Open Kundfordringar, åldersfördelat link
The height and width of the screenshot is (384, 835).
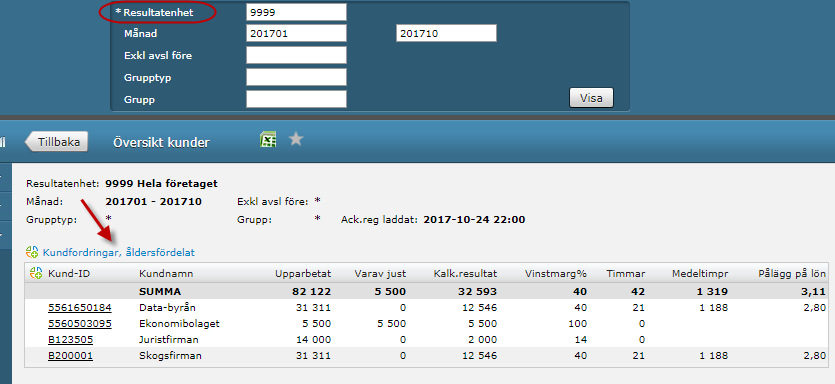coord(119,252)
